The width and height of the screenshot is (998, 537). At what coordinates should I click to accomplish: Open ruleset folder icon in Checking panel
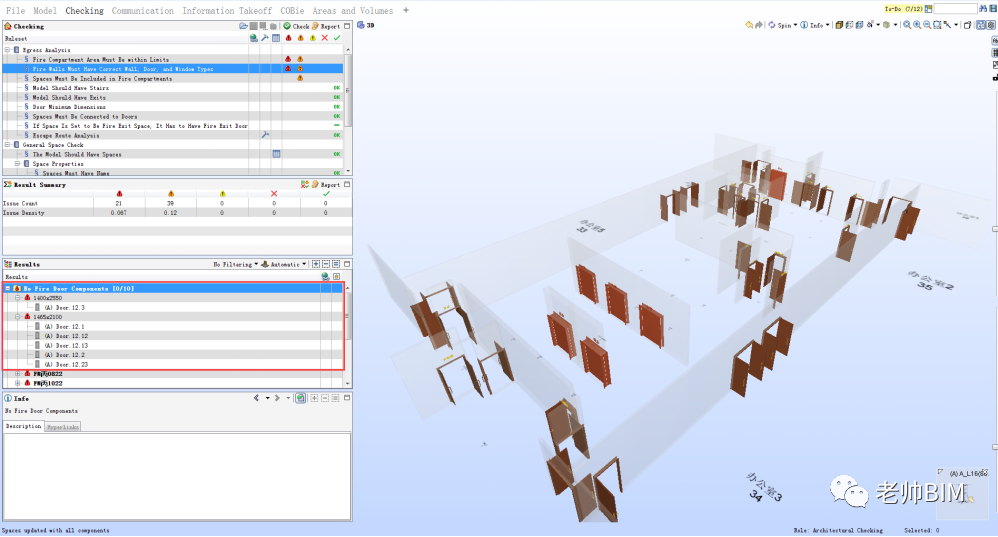pos(243,26)
